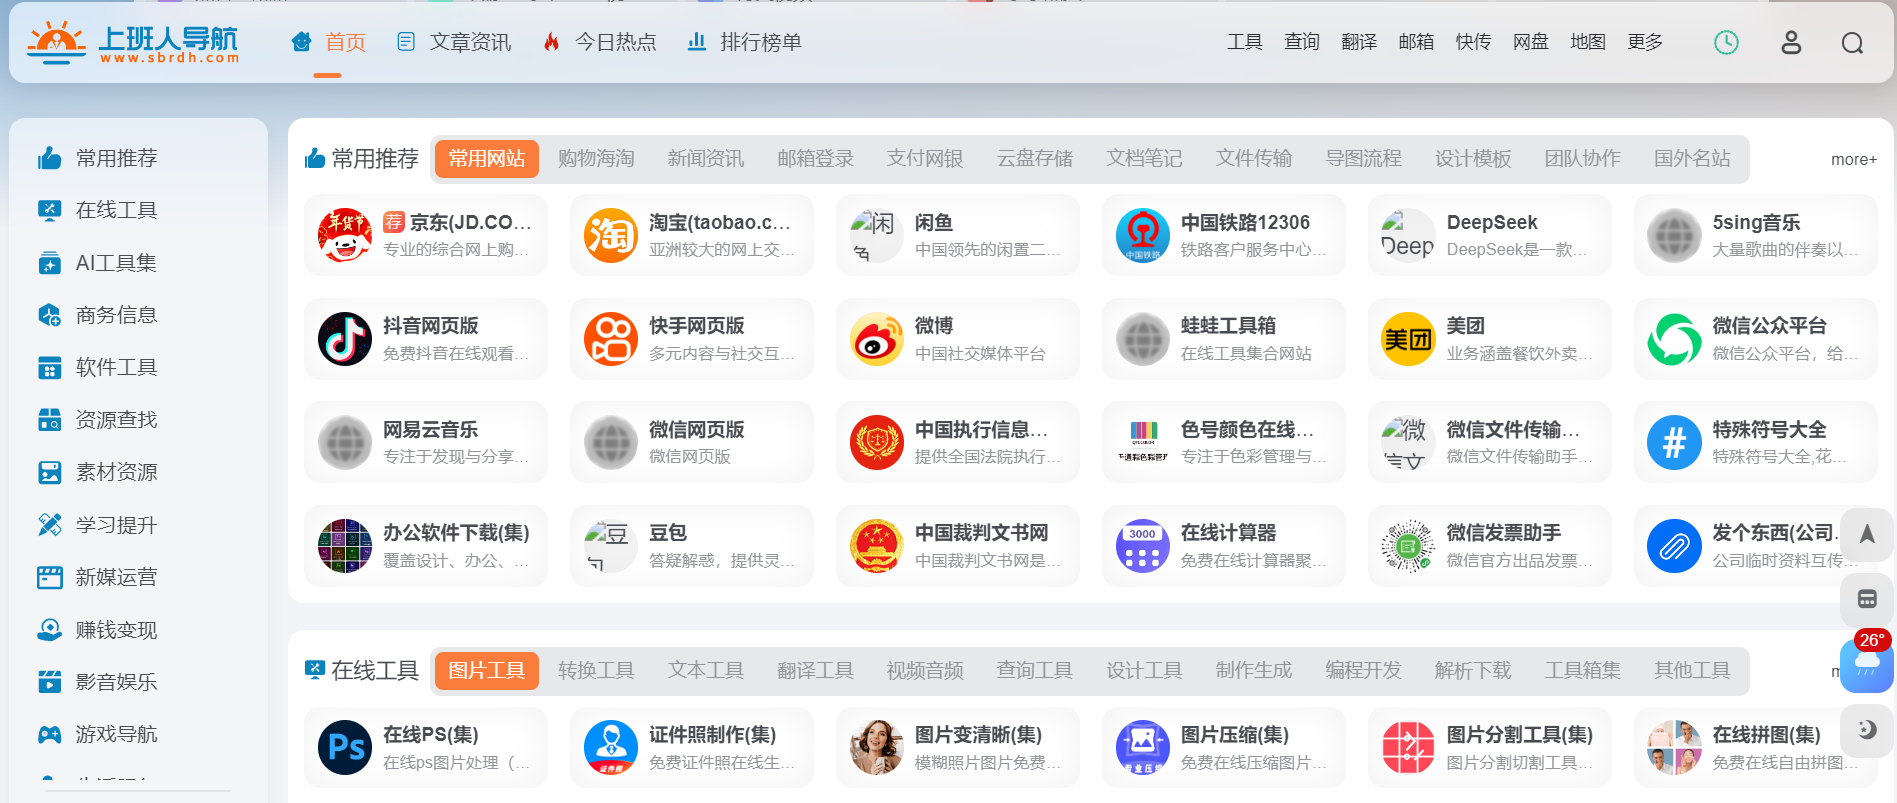Click more+ link in 常用推荐 section
Image resolution: width=1897 pixels, height=803 pixels.
click(x=1853, y=160)
